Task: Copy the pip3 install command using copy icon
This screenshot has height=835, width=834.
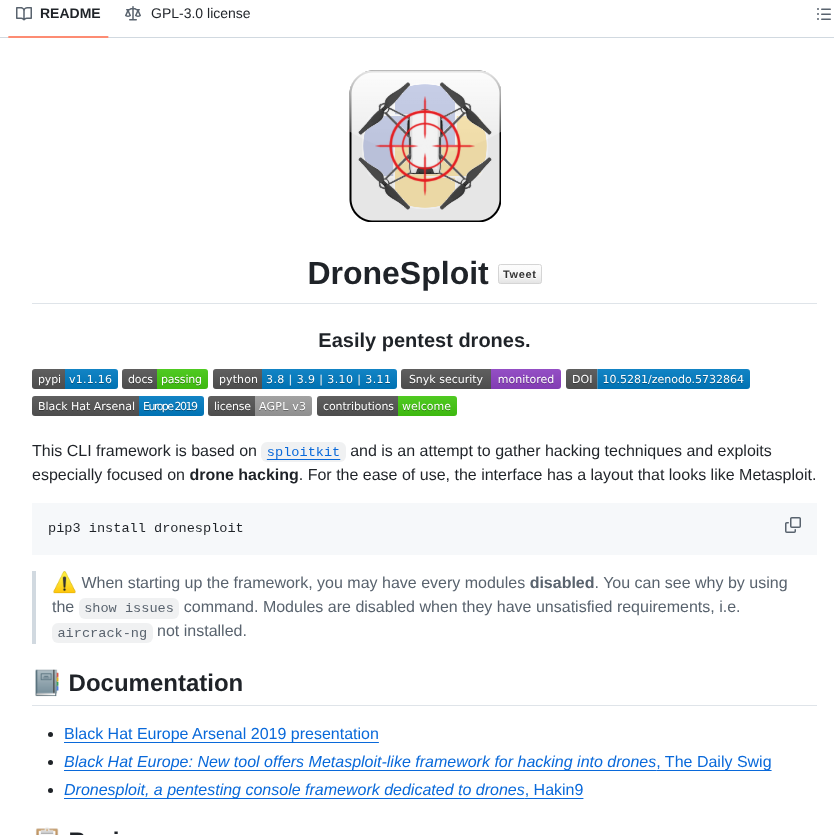Action: 792,524
